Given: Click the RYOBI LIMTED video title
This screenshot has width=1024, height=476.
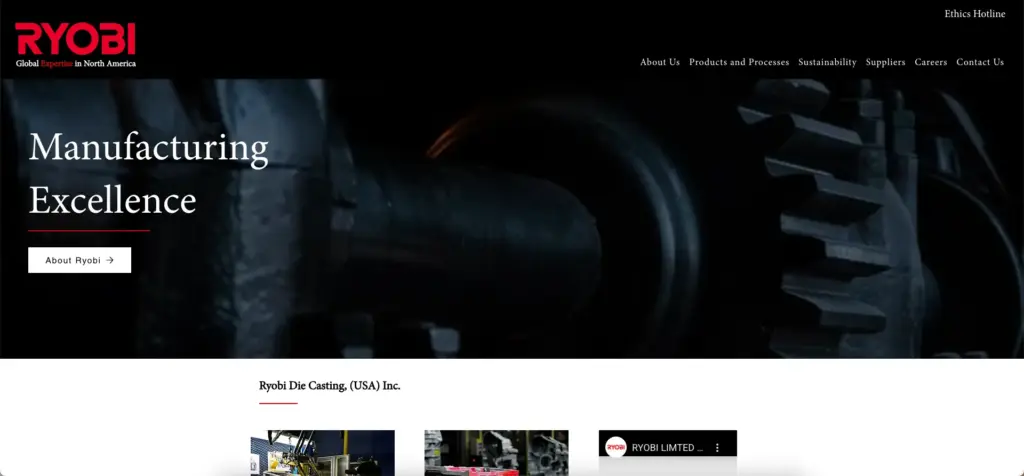Looking at the screenshot, I should 667,448.
